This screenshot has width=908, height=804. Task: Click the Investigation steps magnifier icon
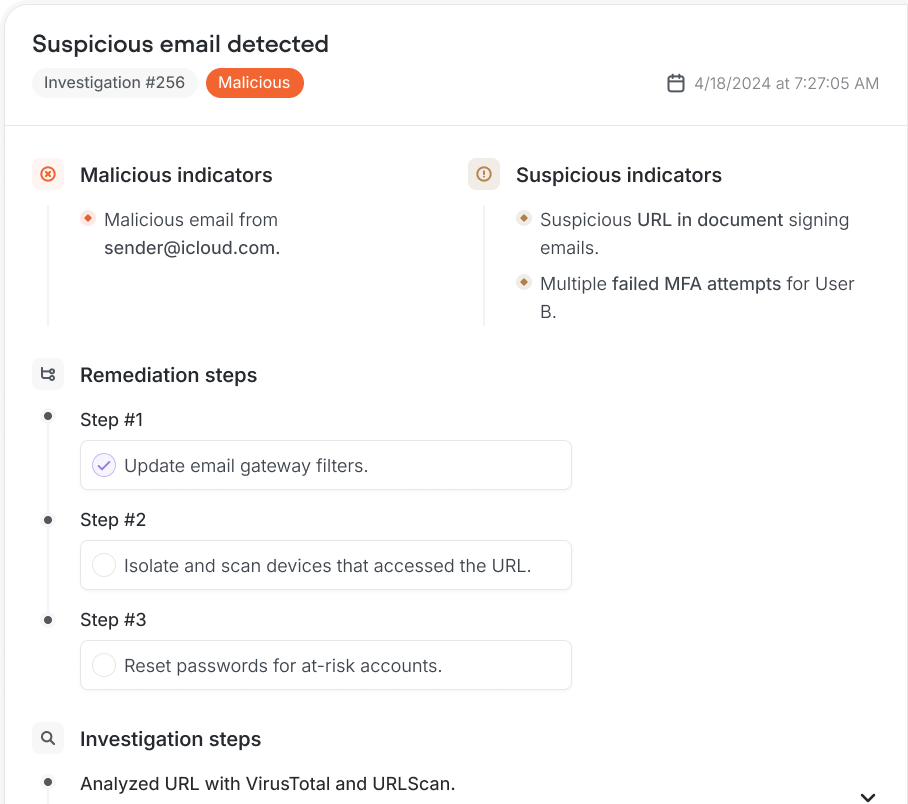(48, 738)
